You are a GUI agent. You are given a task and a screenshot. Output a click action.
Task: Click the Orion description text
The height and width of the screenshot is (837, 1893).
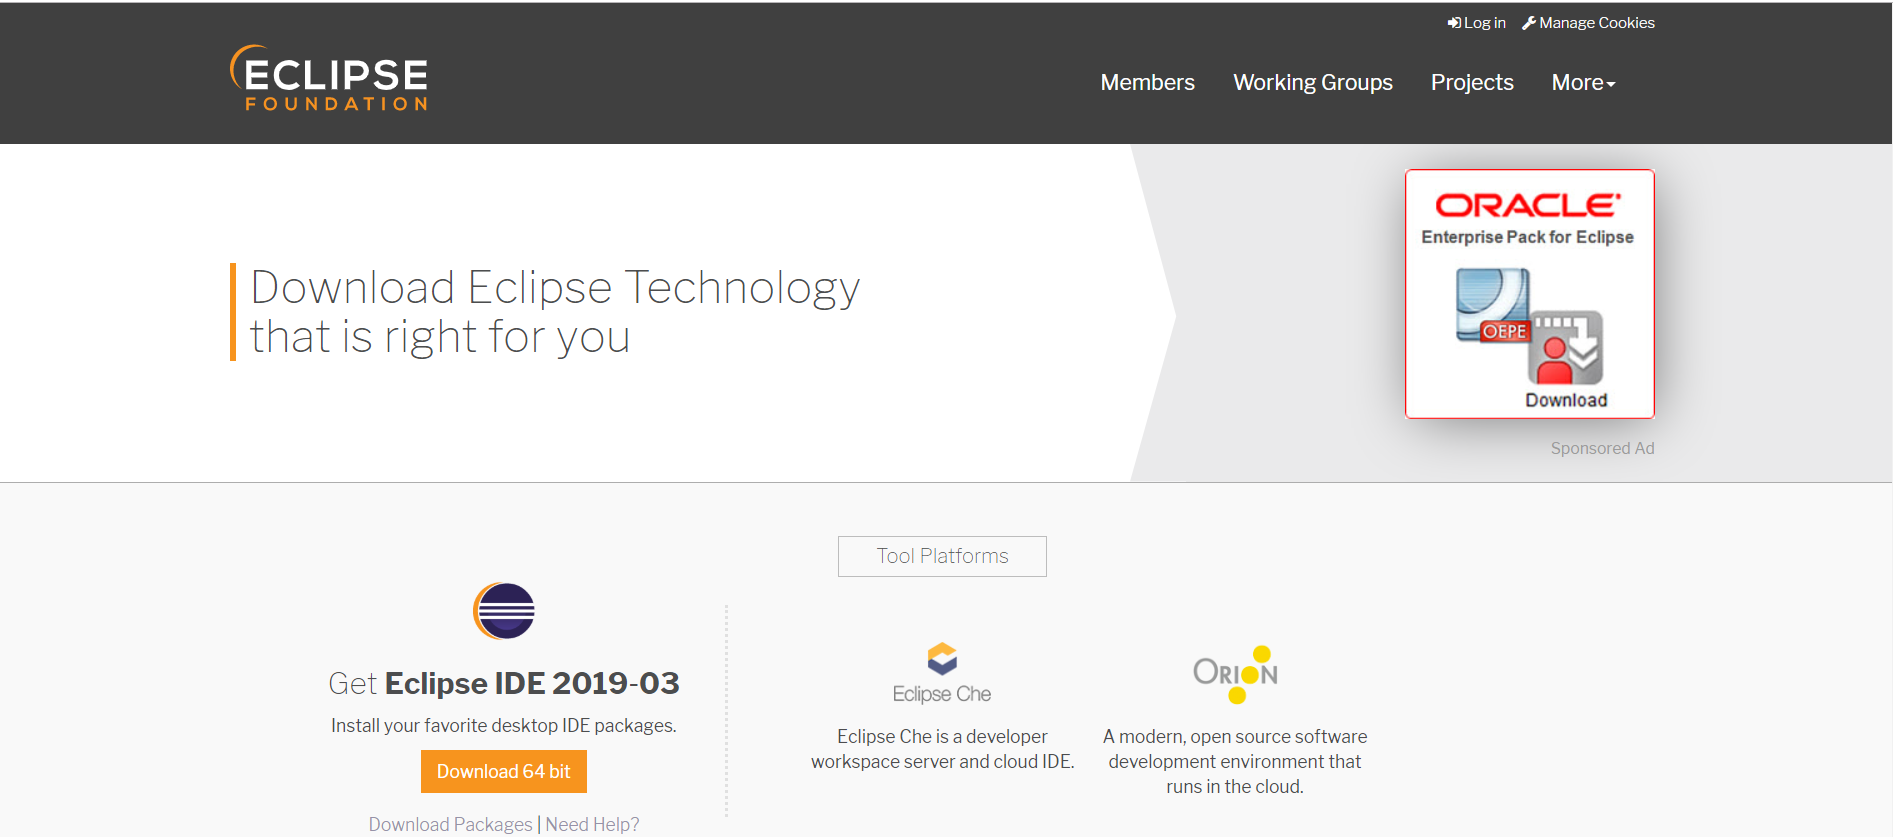[x=1235, y=761]
